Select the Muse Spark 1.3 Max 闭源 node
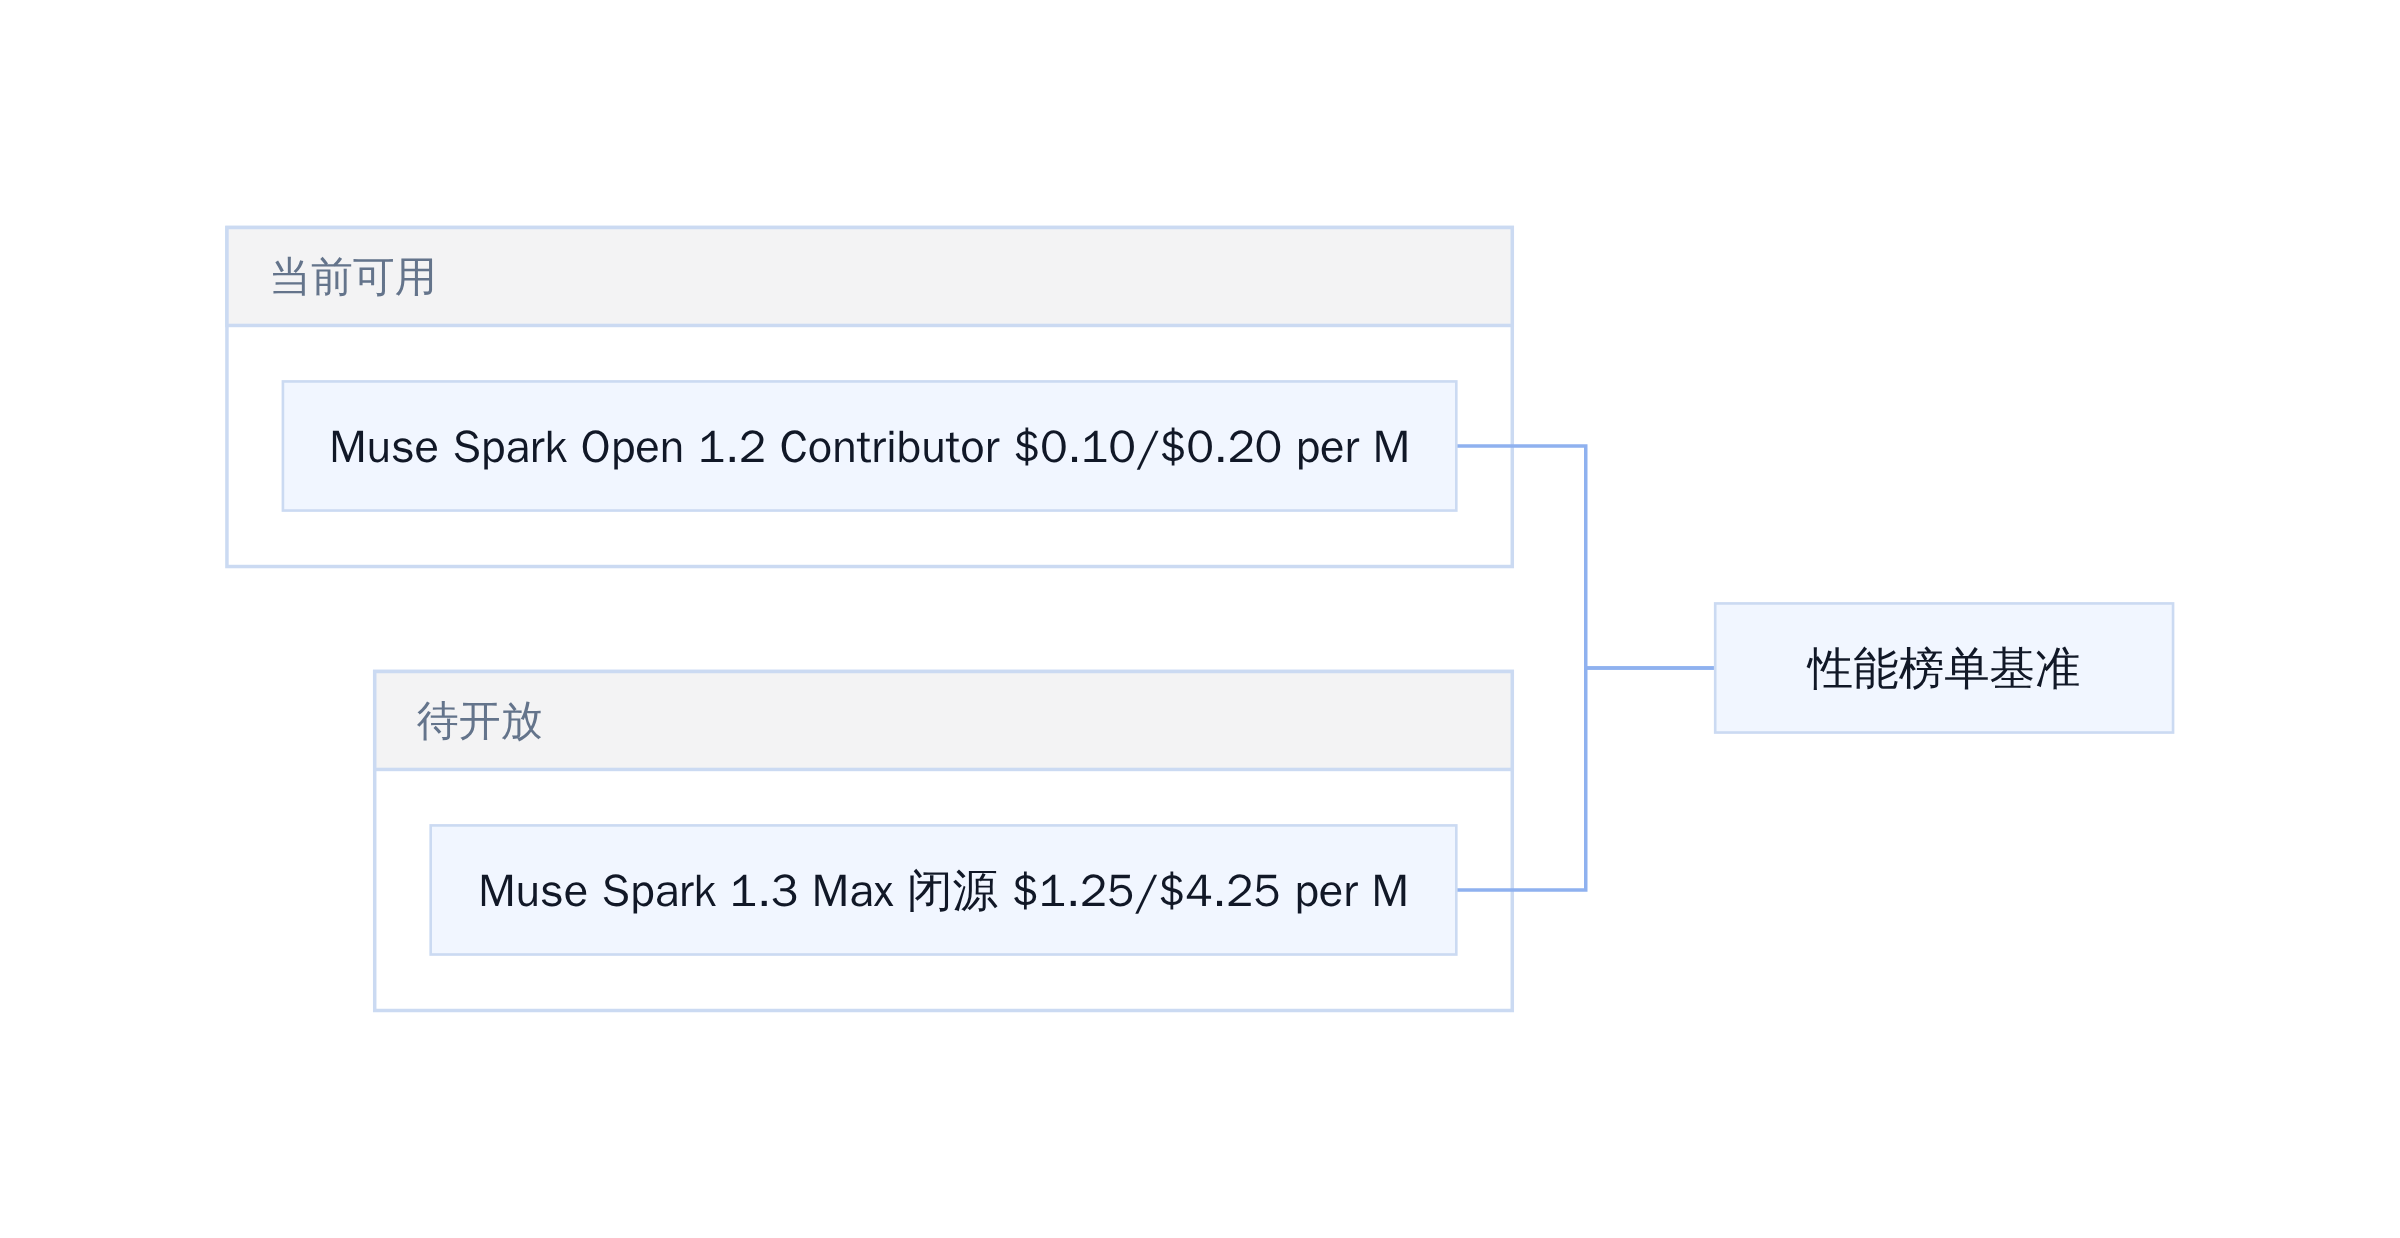2400x1238 pixels. [943, 890]
